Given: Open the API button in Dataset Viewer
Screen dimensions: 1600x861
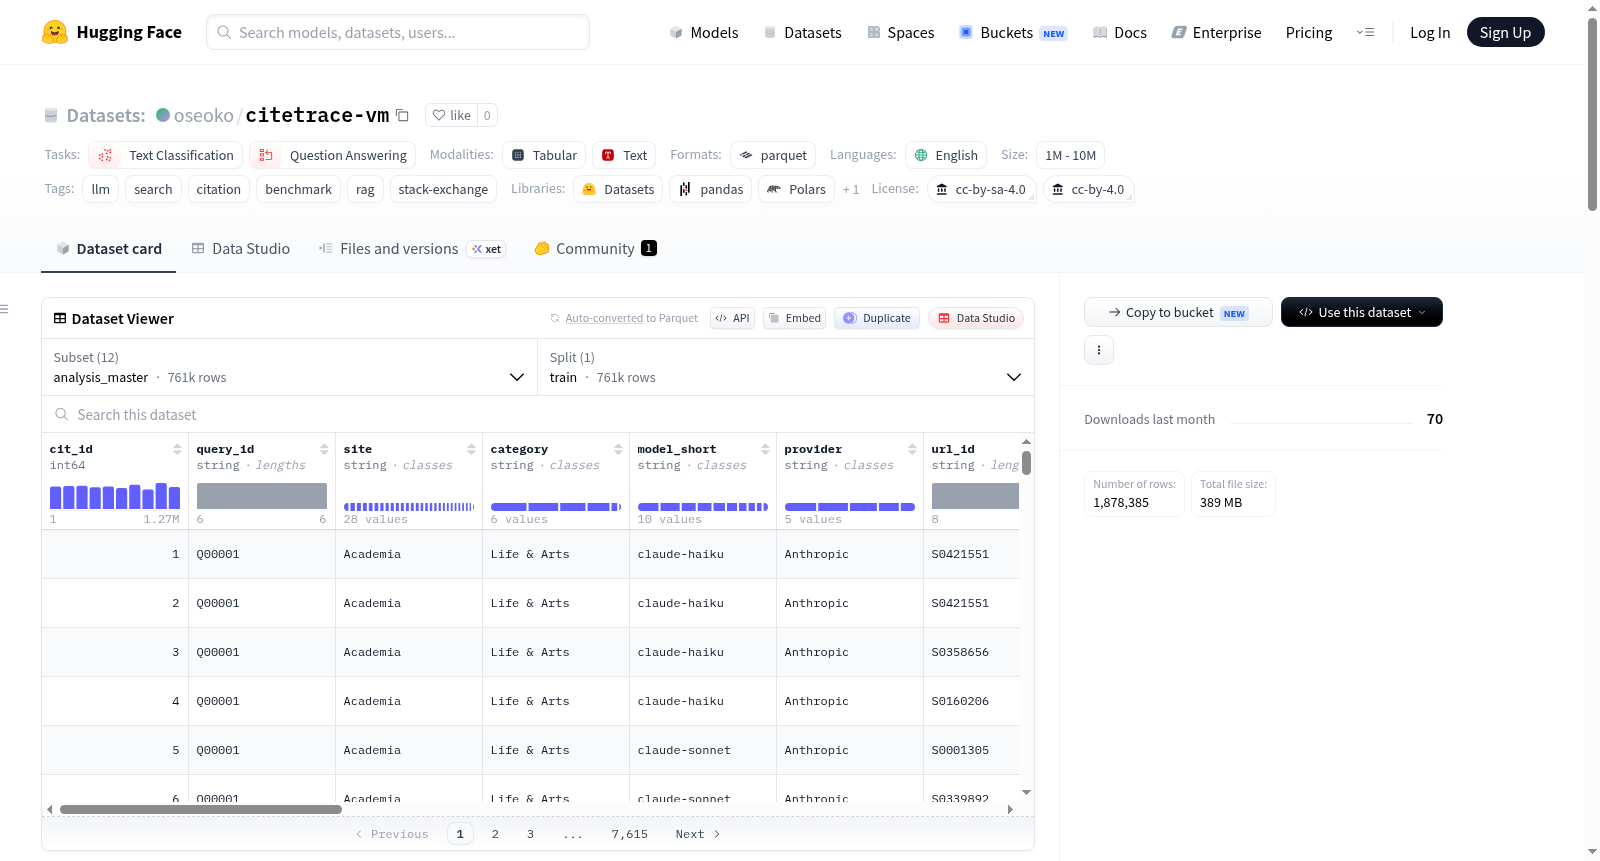Looking at the screenshot, I should point(732,318).
